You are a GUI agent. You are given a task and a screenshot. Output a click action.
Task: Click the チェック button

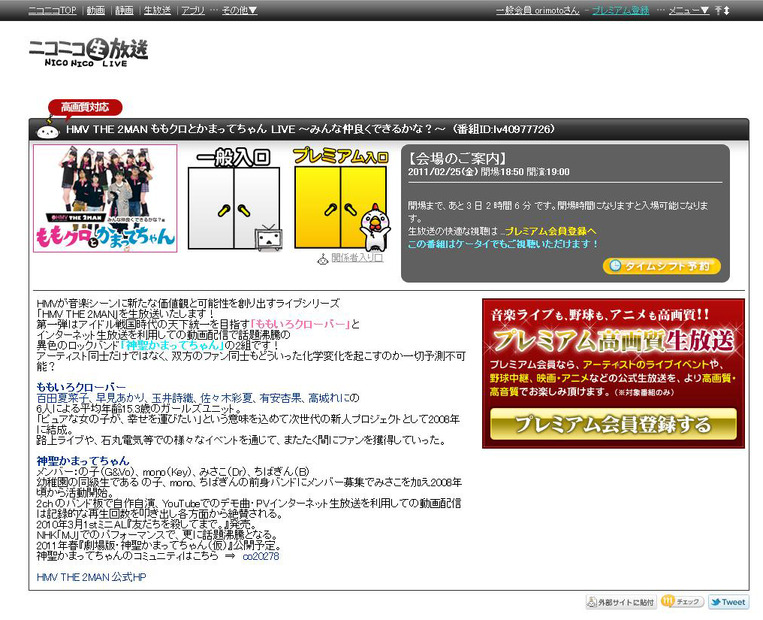(682, 602)
